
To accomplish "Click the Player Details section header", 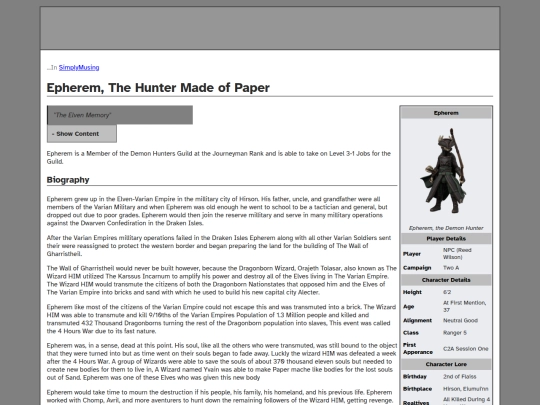I will [446, 238].
